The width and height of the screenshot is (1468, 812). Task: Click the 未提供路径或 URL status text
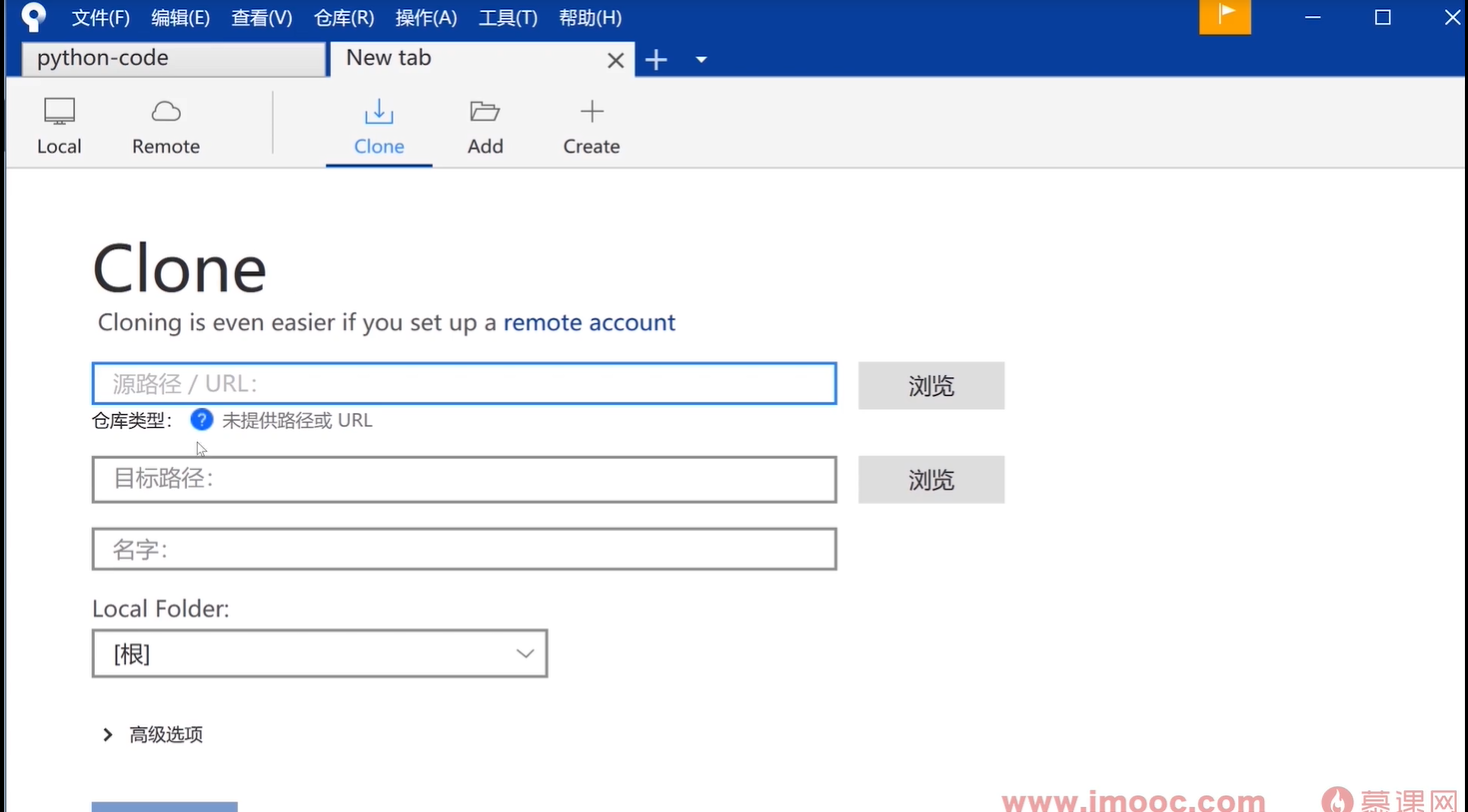(297, 421)
